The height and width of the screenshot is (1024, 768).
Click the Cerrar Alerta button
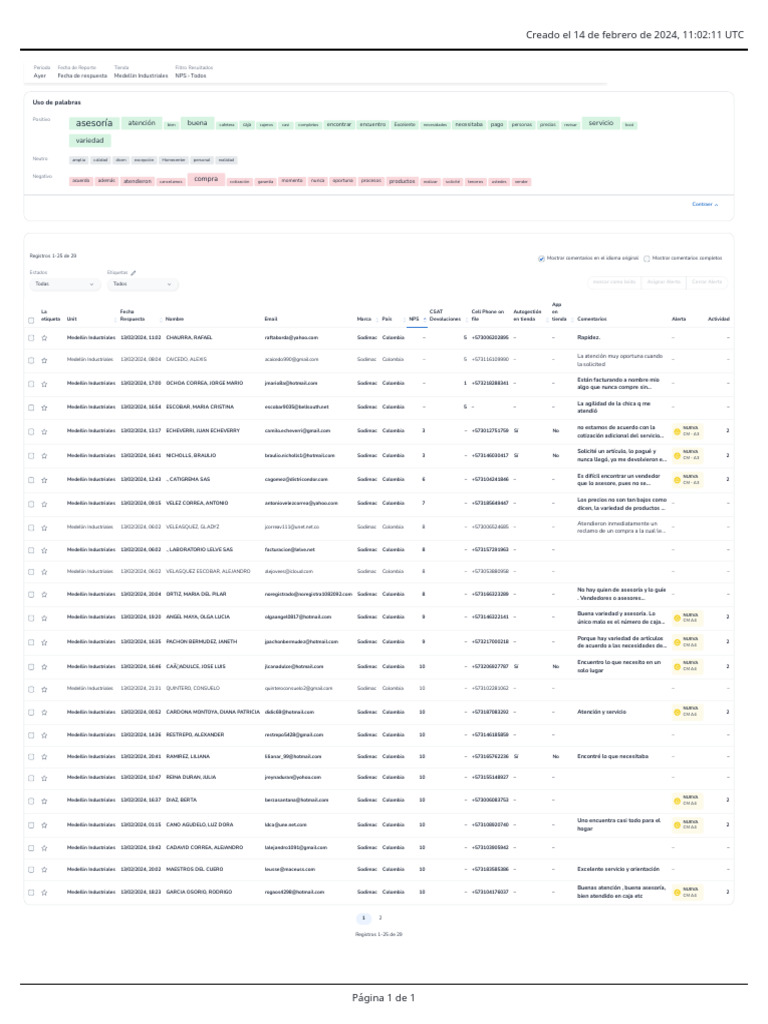pyautogui.click(x=707, y=282)
